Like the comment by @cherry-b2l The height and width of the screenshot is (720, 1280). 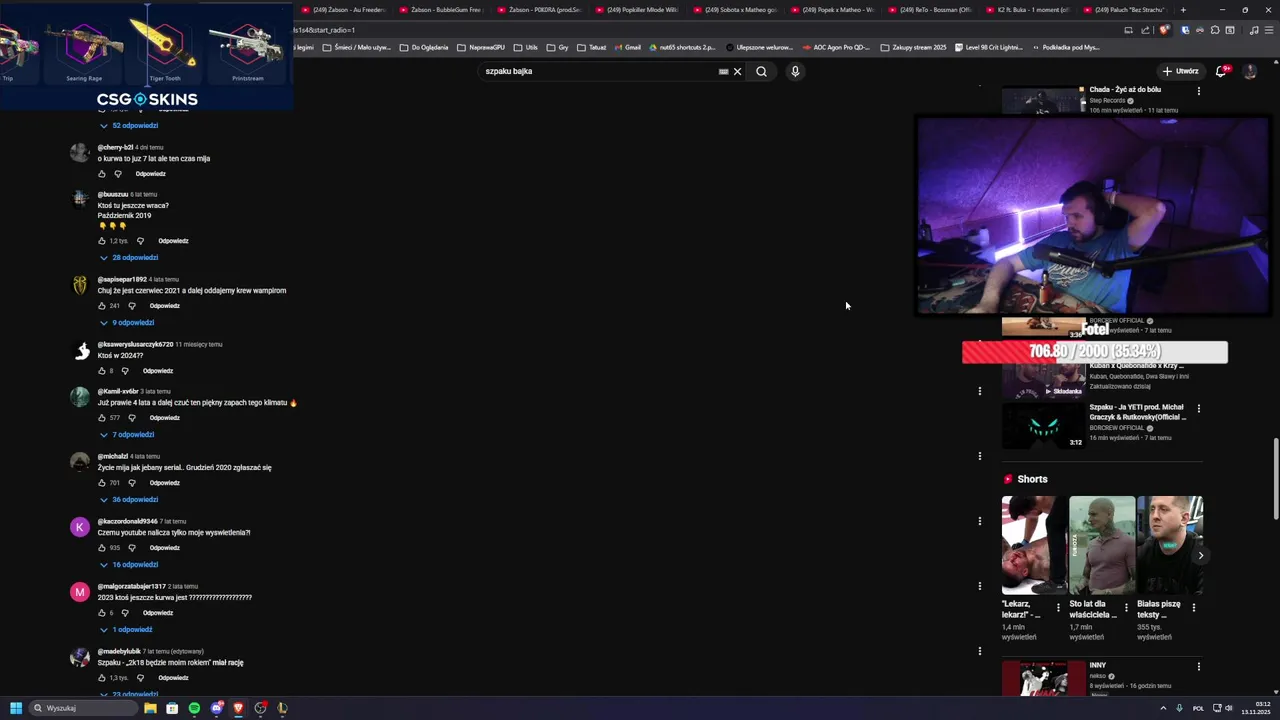point(102,174)
